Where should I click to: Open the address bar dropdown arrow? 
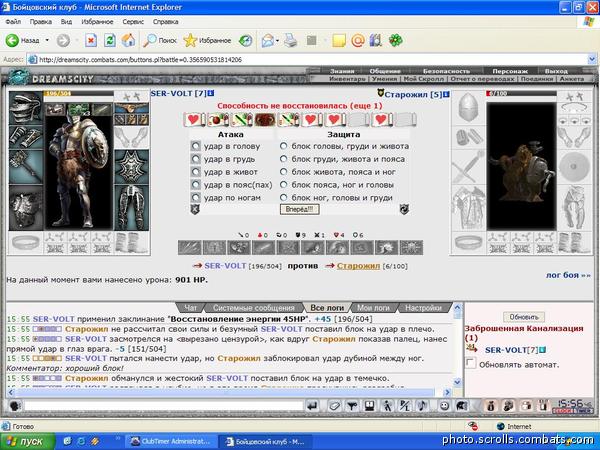click(x=592, y=59)
